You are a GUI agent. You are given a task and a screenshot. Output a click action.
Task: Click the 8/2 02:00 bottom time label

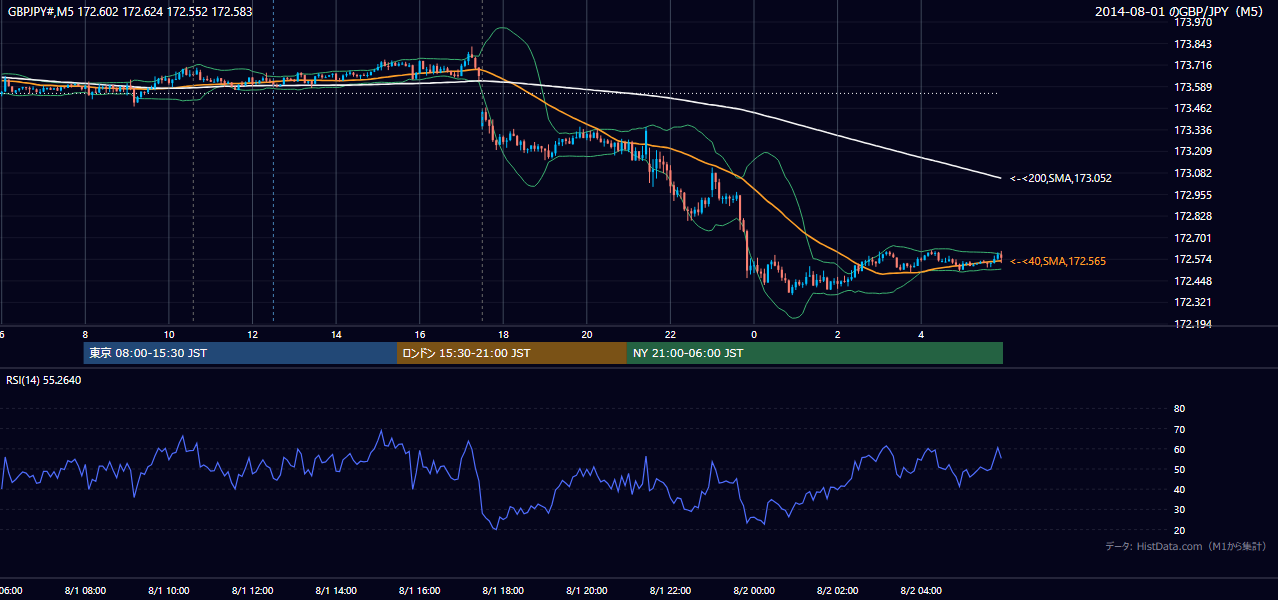[x=838, y=591]
